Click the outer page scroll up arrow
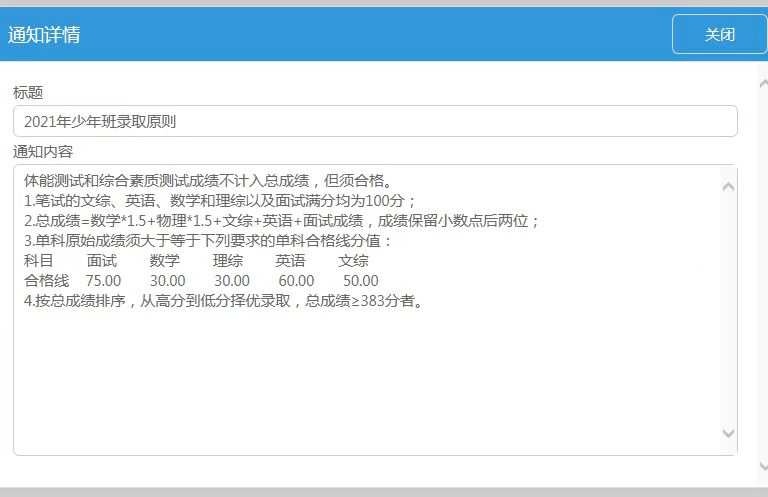 (x=763, y=84)
